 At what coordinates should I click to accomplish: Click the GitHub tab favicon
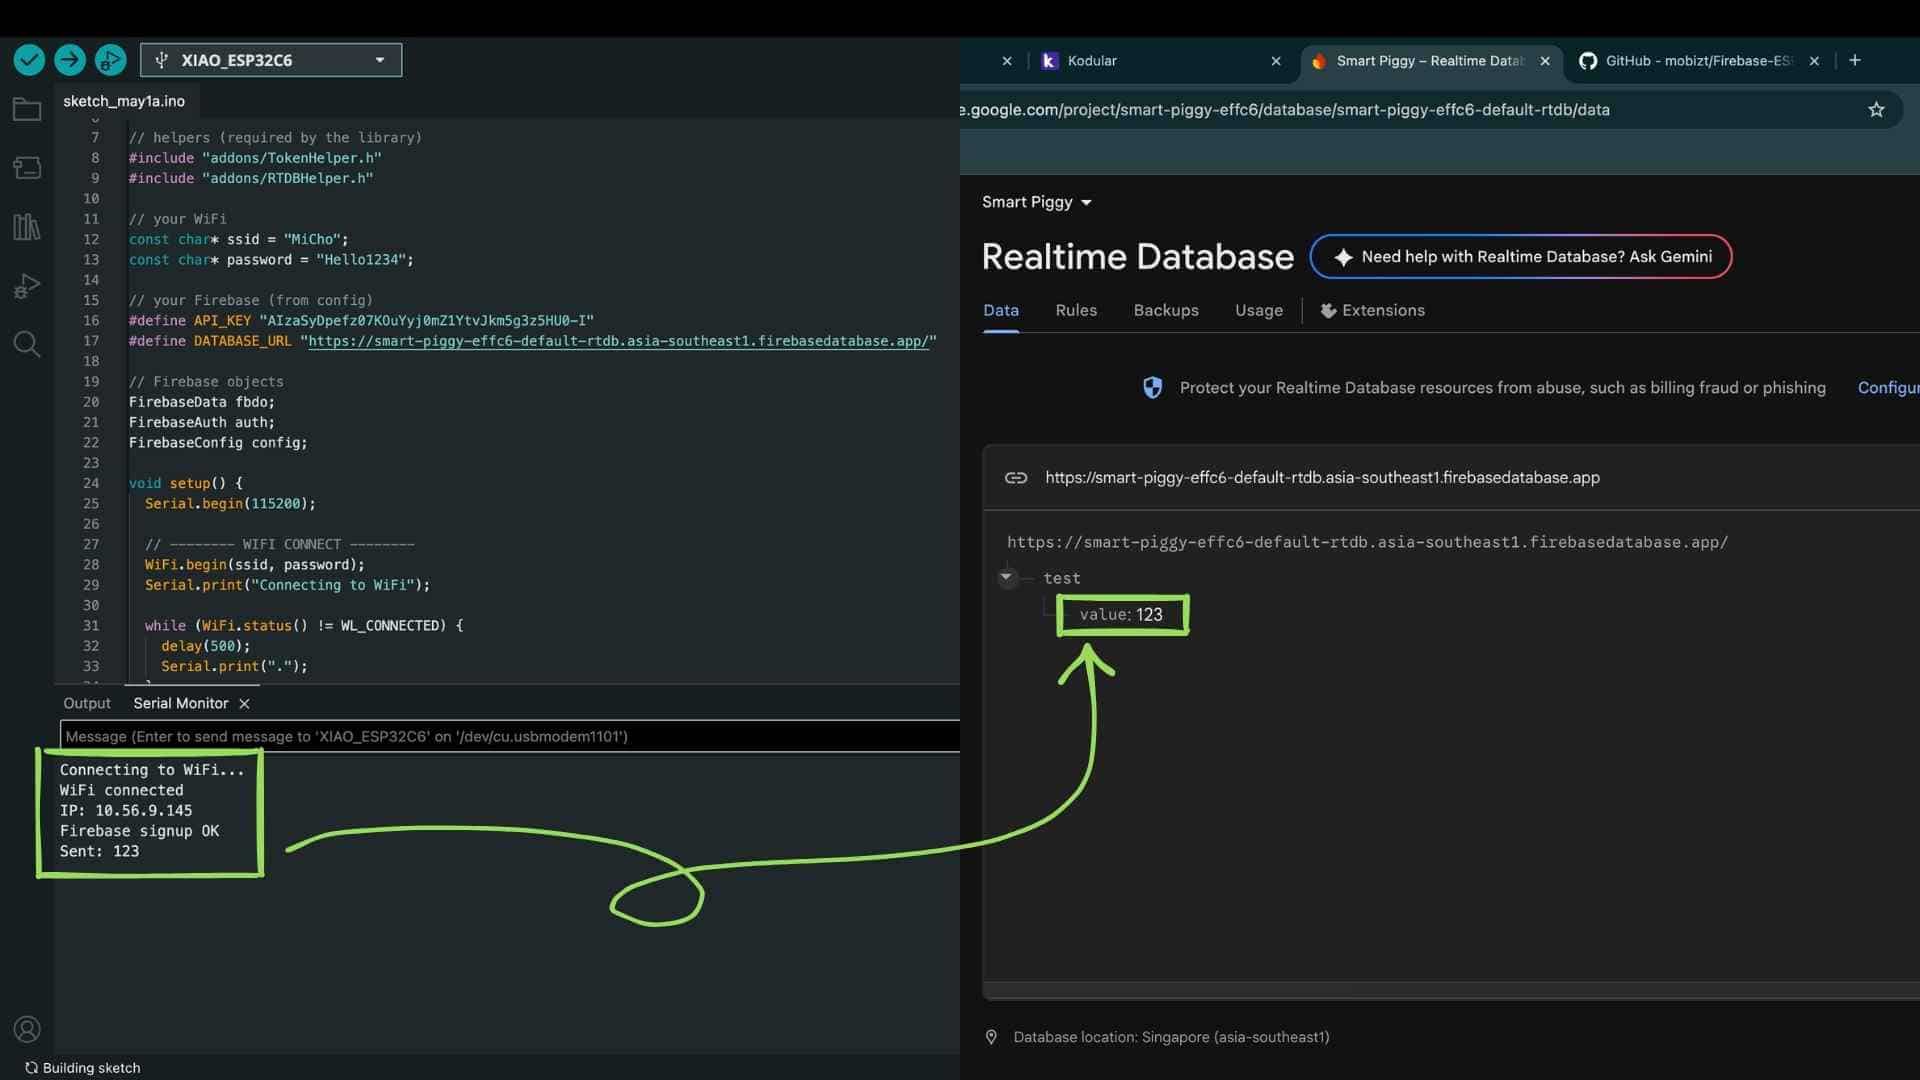pyautogui.click(x=1587, y=61)
